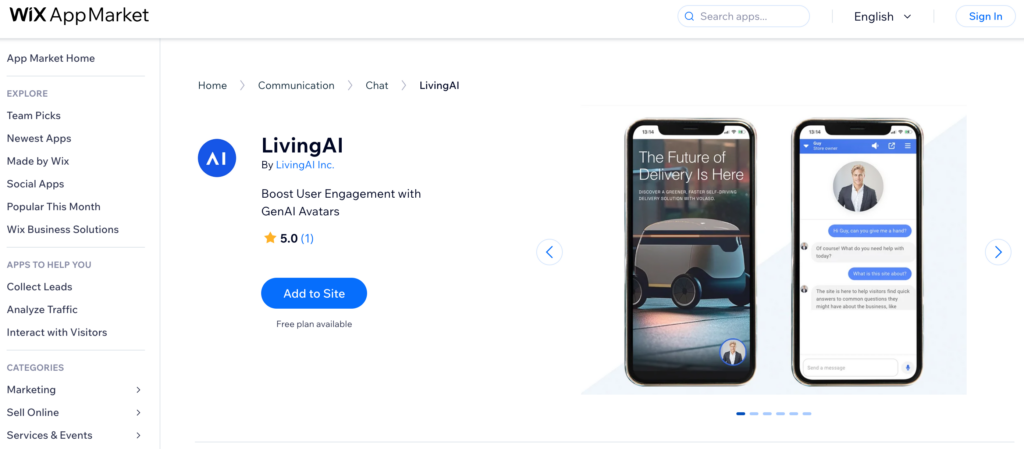1024x449 pixels.
Task: Click the Add to Site button
Action: point(314,294)
